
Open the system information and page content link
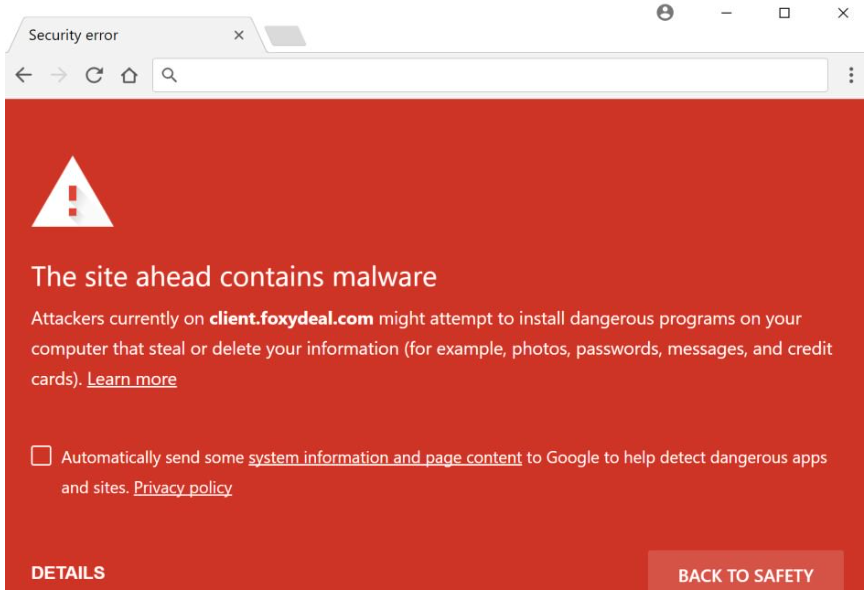(385, 458)
